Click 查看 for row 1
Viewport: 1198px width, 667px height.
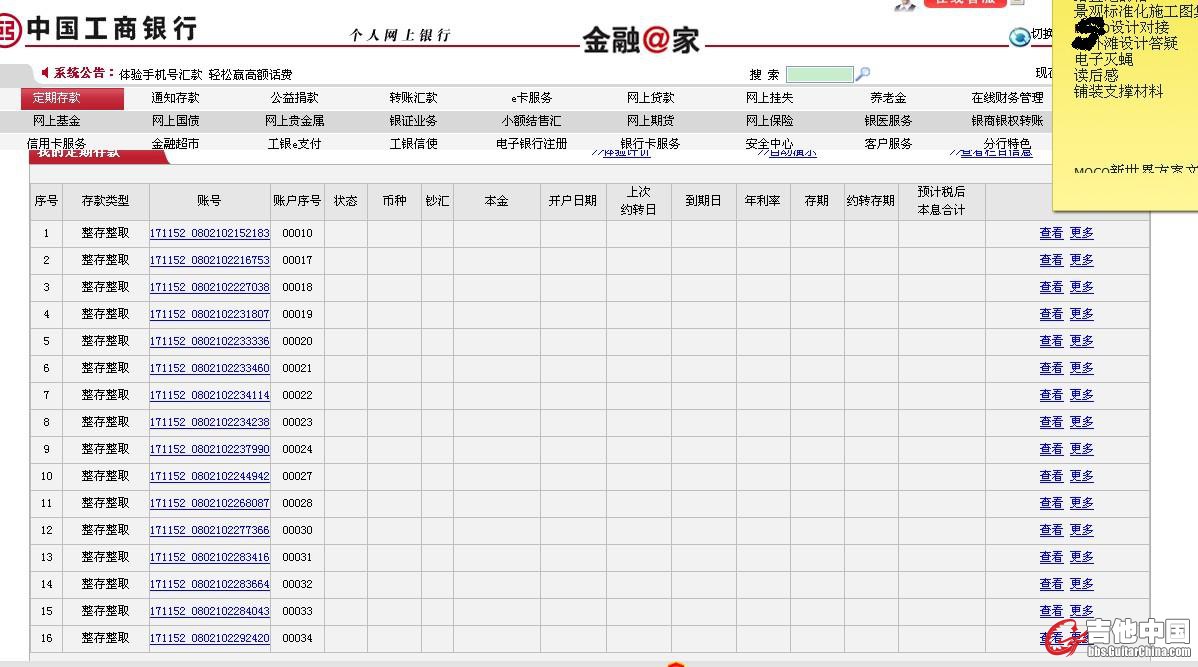1051,233
